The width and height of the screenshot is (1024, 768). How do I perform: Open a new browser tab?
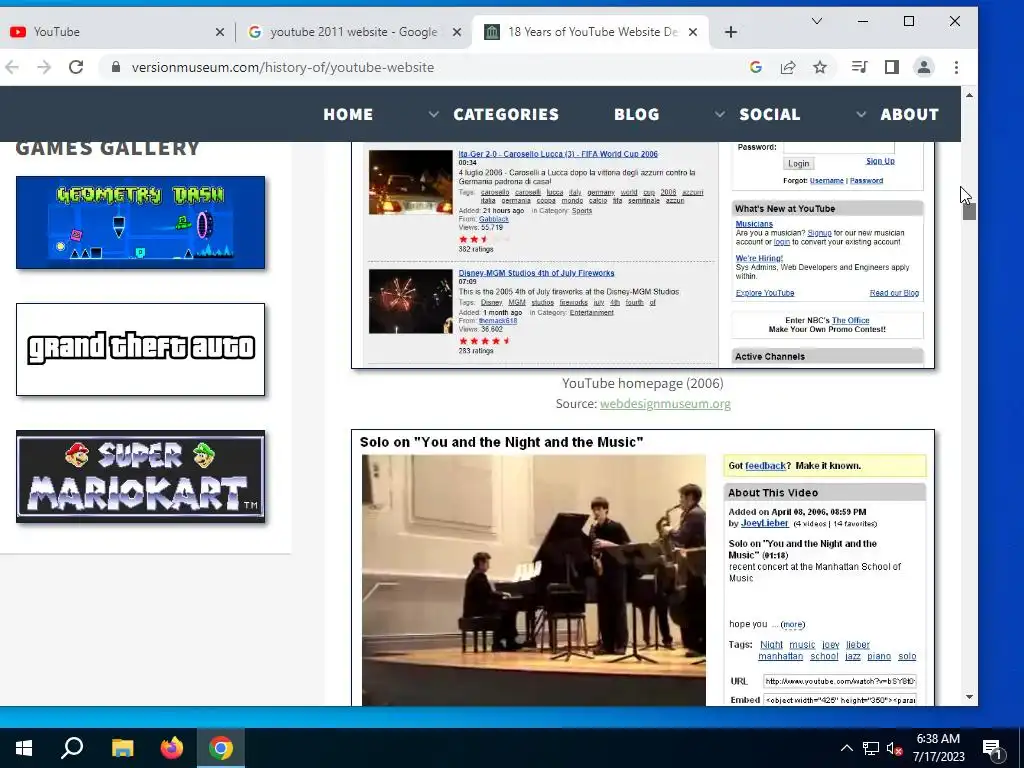(731, 32)
